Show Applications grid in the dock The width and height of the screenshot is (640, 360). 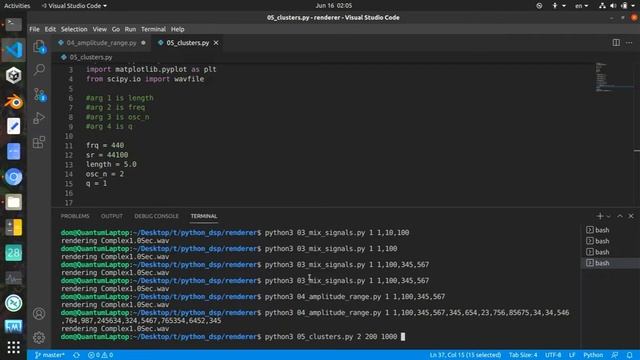[x=13, y=347]
